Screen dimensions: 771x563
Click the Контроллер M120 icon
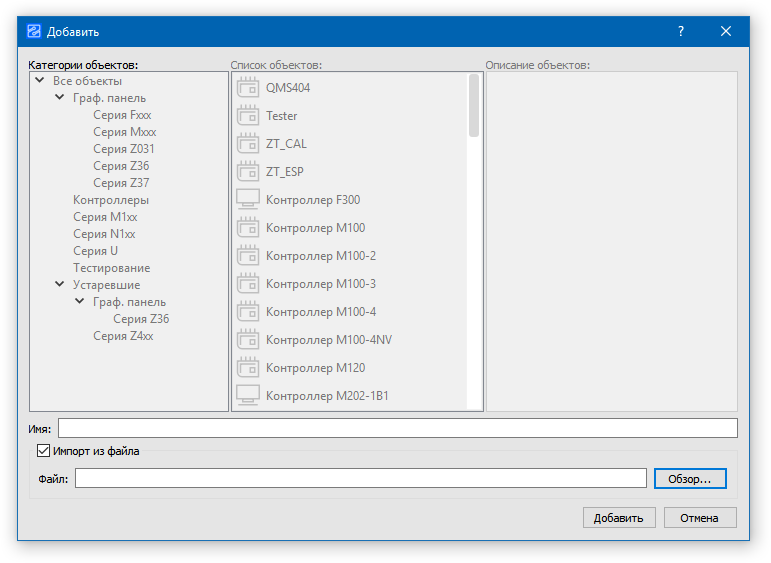point(247,368)
